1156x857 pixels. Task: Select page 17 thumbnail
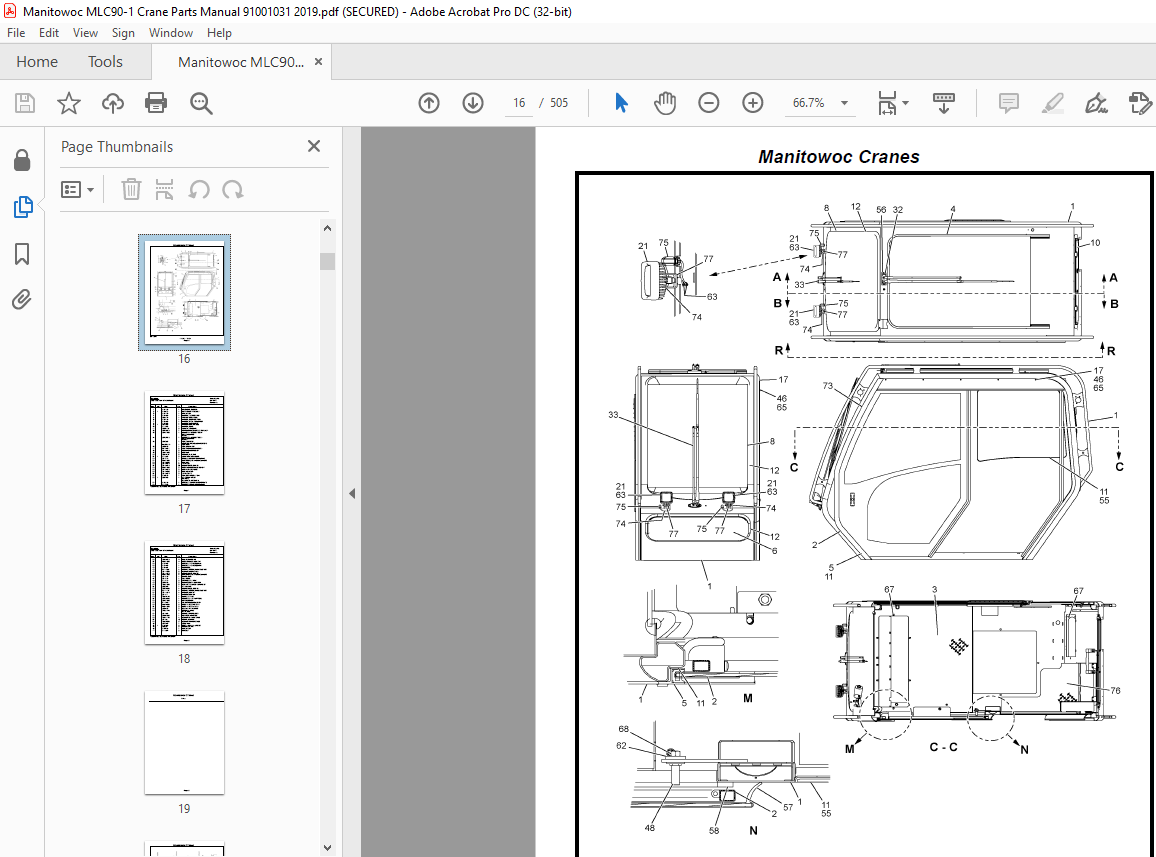click(x=184, y=443)
